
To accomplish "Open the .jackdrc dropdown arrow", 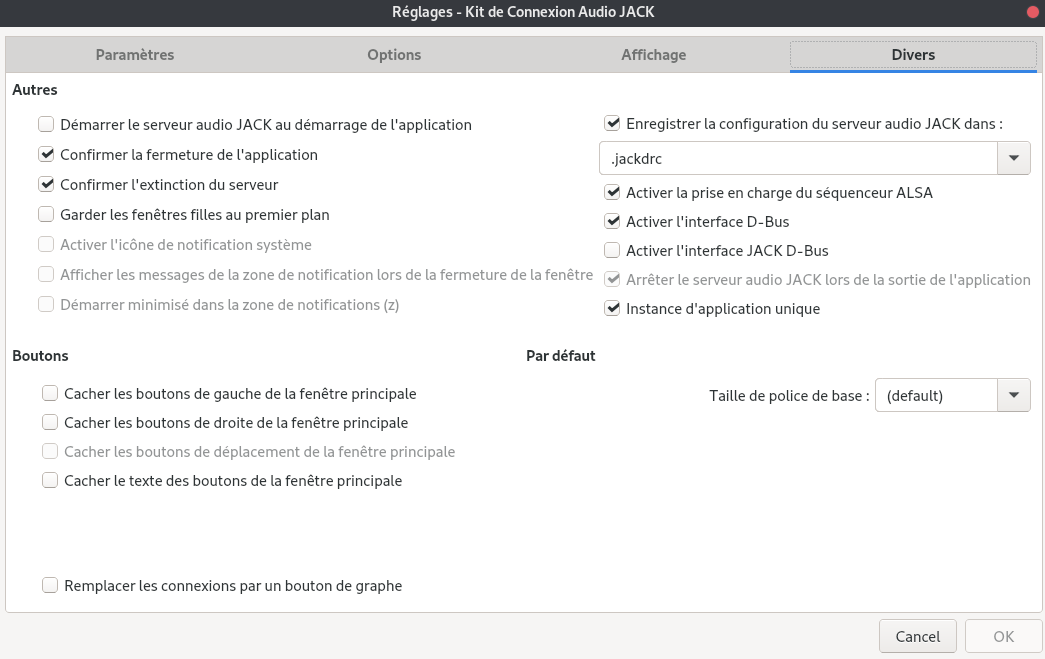I will [x=1014, y=159].
